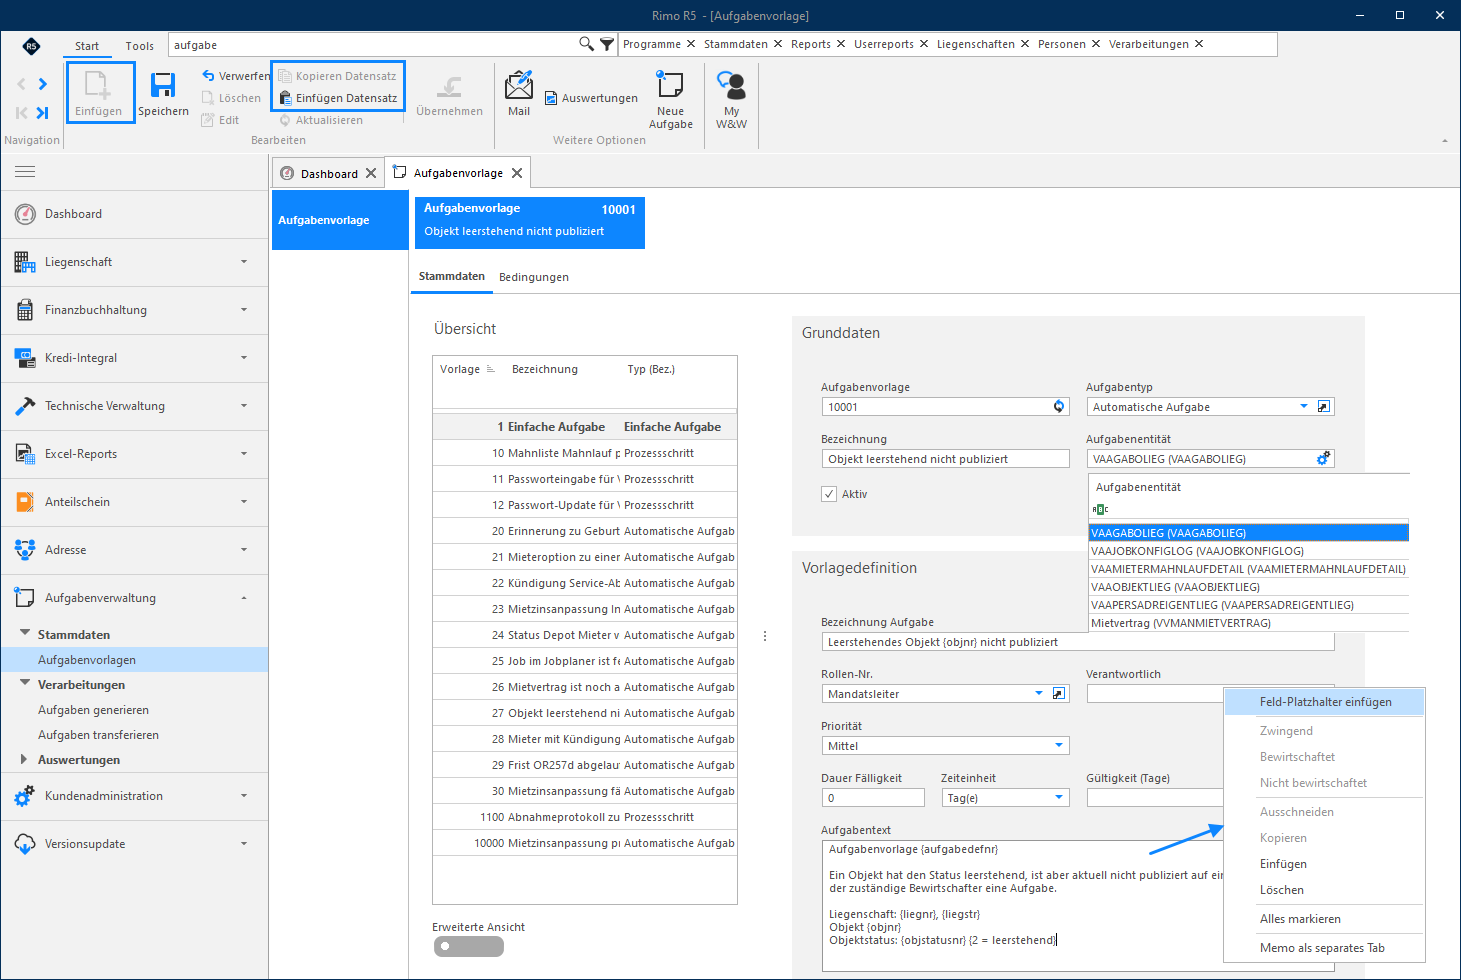Open the Tools ribbon tab
The width and height of the screenshot is (1461, 980).
click(x=140, y=46)
